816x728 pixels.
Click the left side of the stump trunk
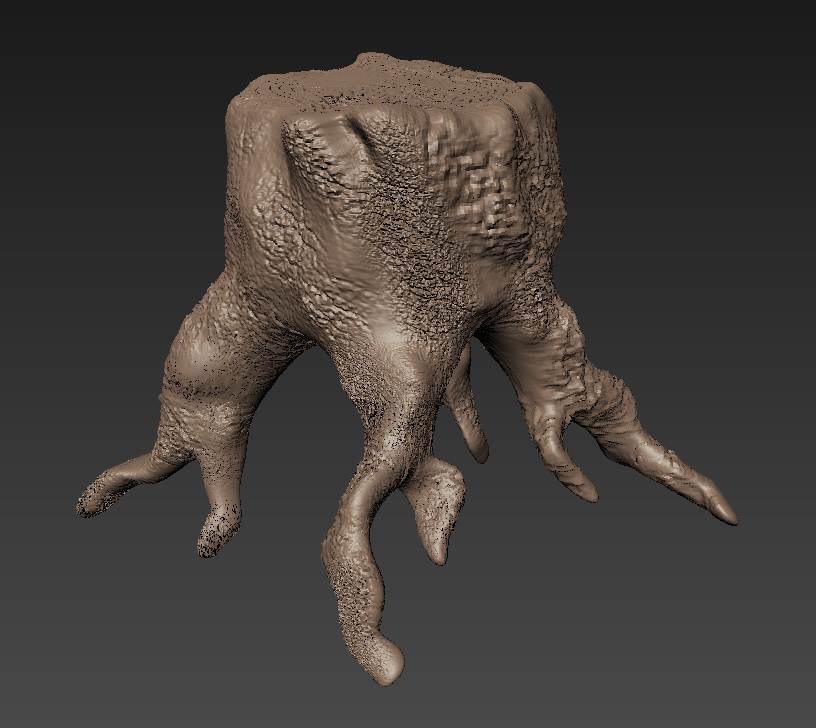pos(250,200)
